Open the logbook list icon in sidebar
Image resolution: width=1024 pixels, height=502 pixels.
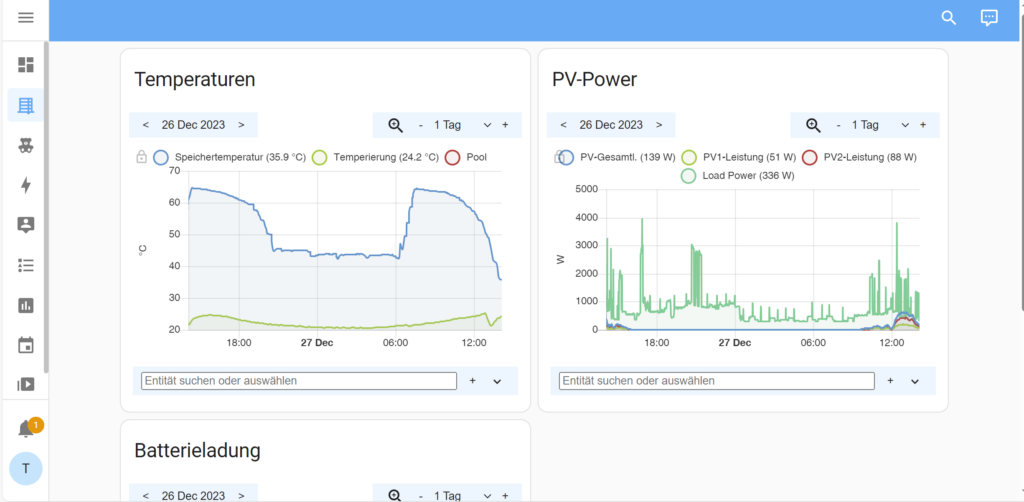point(26,265)
